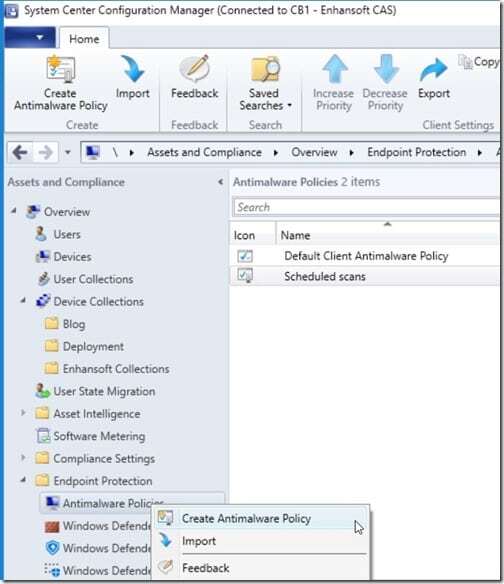Sort by the Name column header
This screenshot has width=504, height=584.
(x=295, y=235)
